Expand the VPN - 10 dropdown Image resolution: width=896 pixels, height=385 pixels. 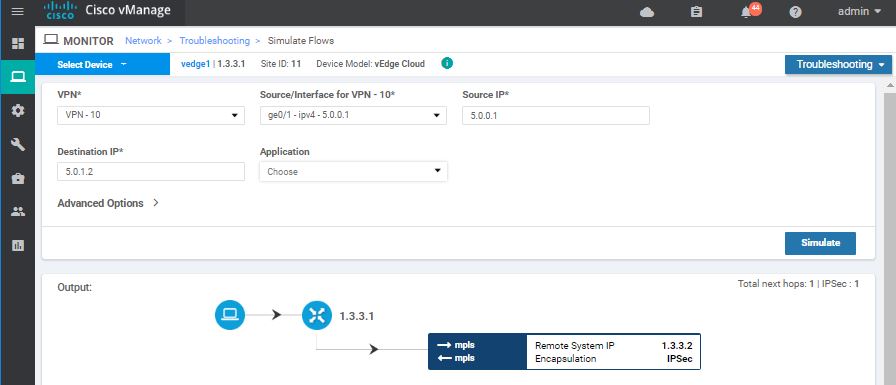click(151, 115)
